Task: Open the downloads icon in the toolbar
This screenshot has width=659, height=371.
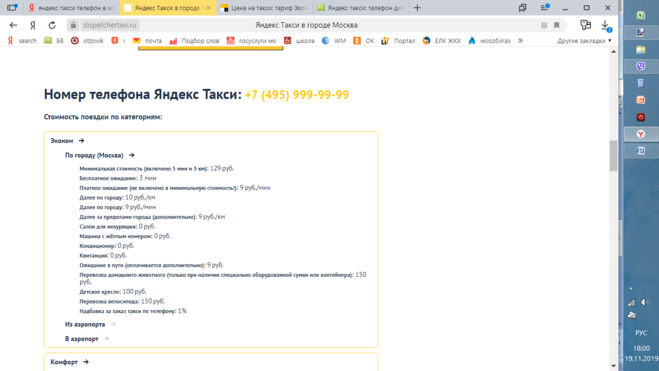Action: click(606, 25)
